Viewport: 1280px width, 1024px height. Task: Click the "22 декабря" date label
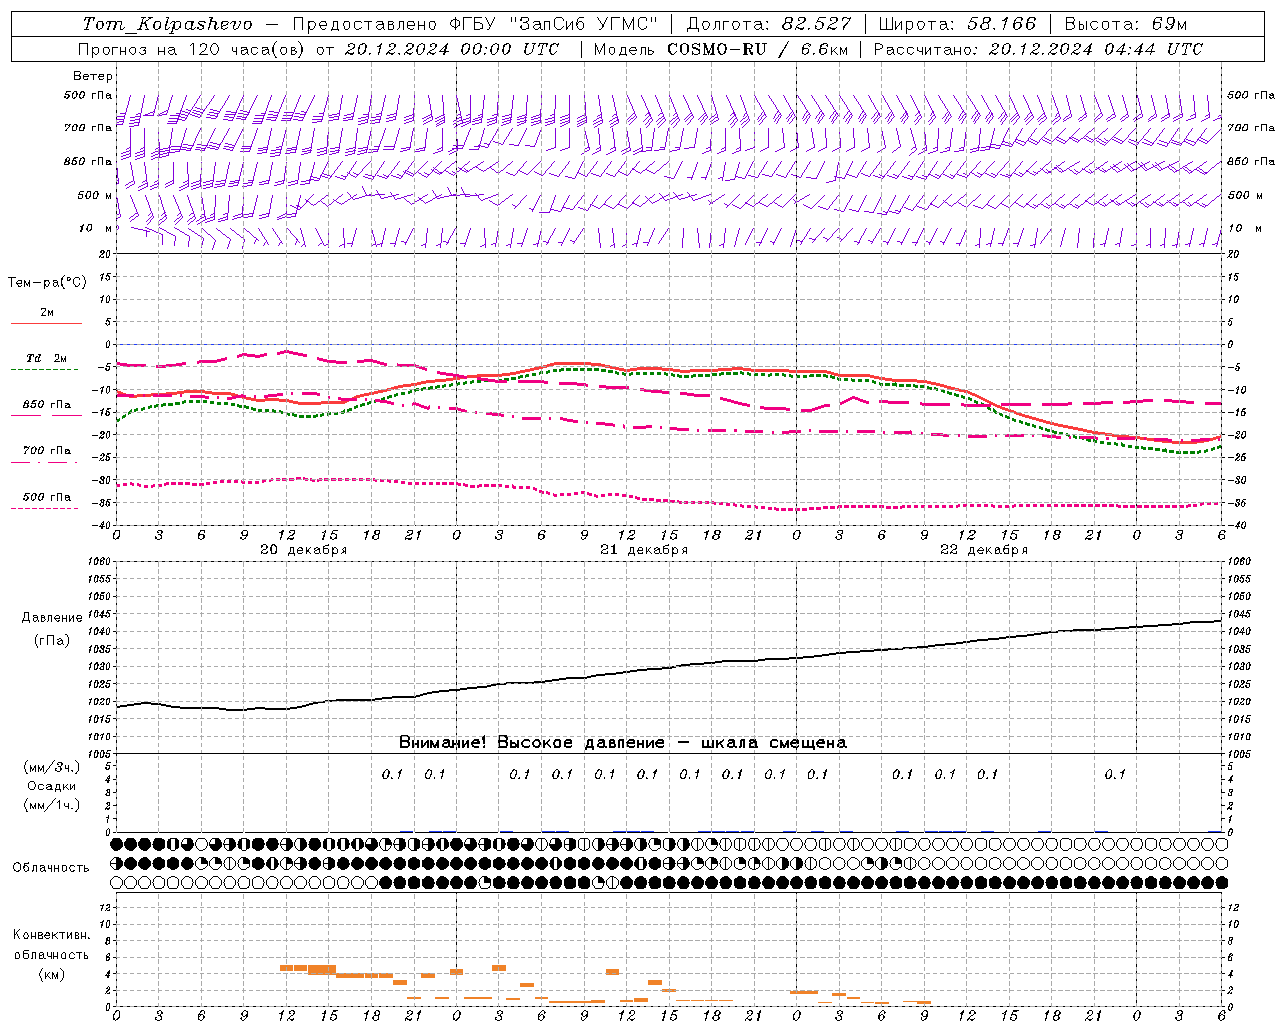pos(984,550)
